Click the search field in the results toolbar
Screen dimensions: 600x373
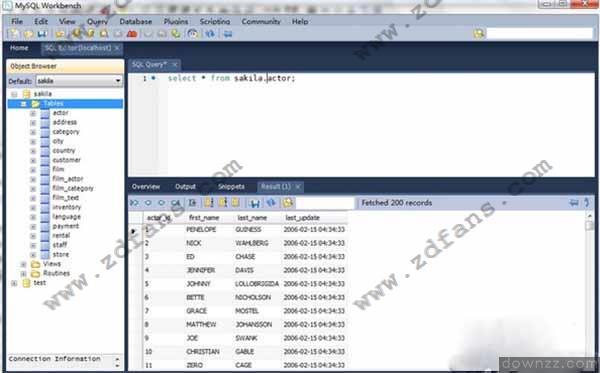coord(325,203)
